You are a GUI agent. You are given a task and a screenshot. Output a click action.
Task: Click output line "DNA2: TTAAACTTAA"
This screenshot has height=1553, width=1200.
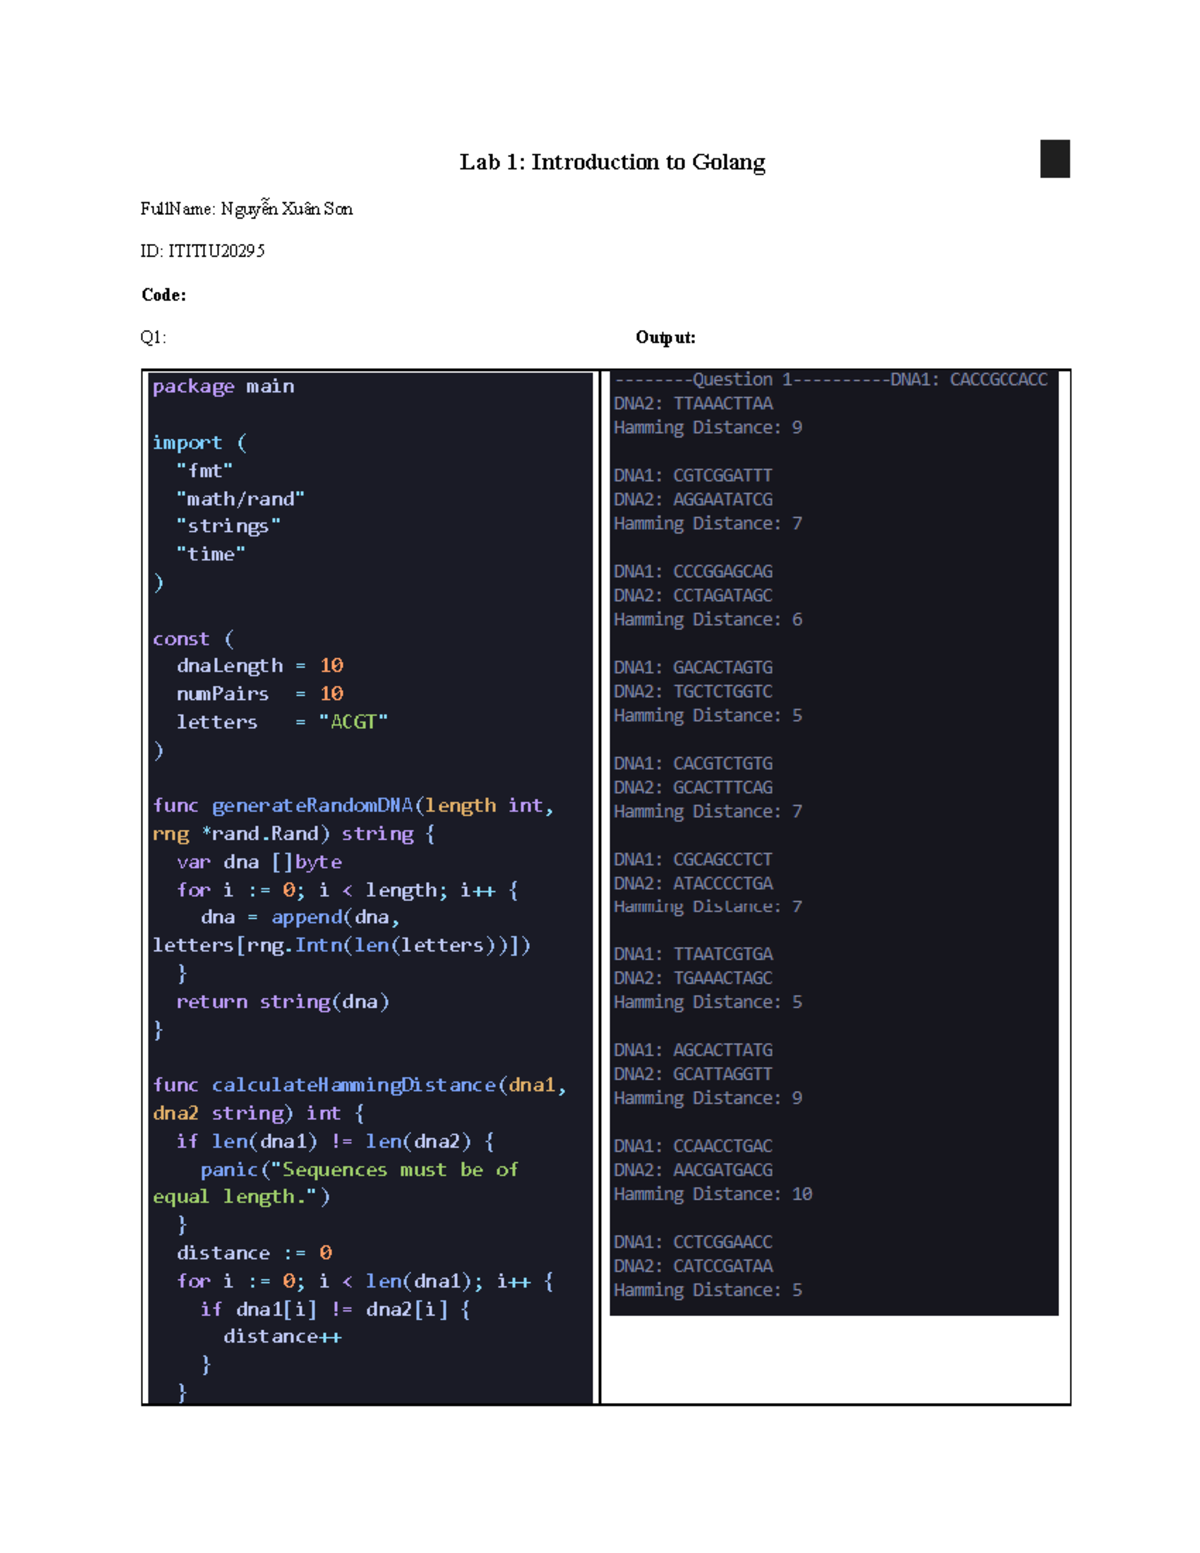click(x=693, y=404)
